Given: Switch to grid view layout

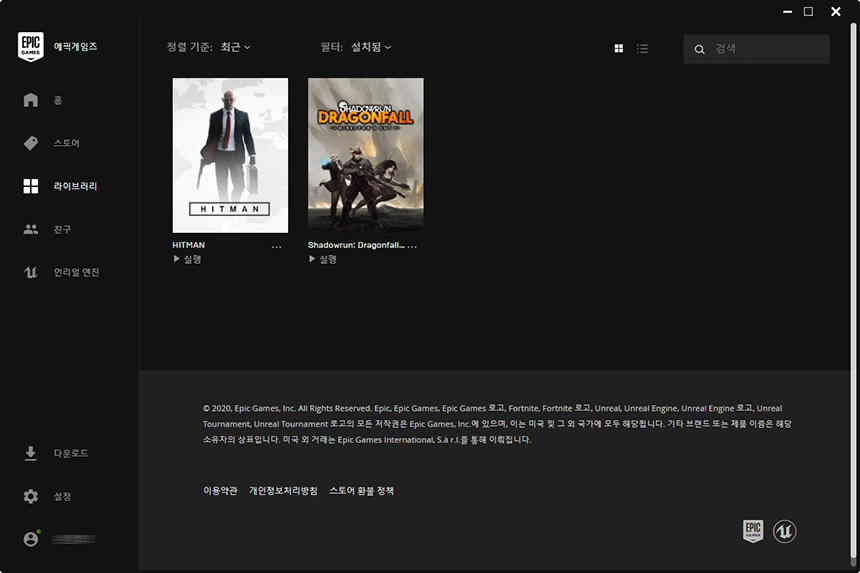Looking at the screenshot, I should point(619,48).
